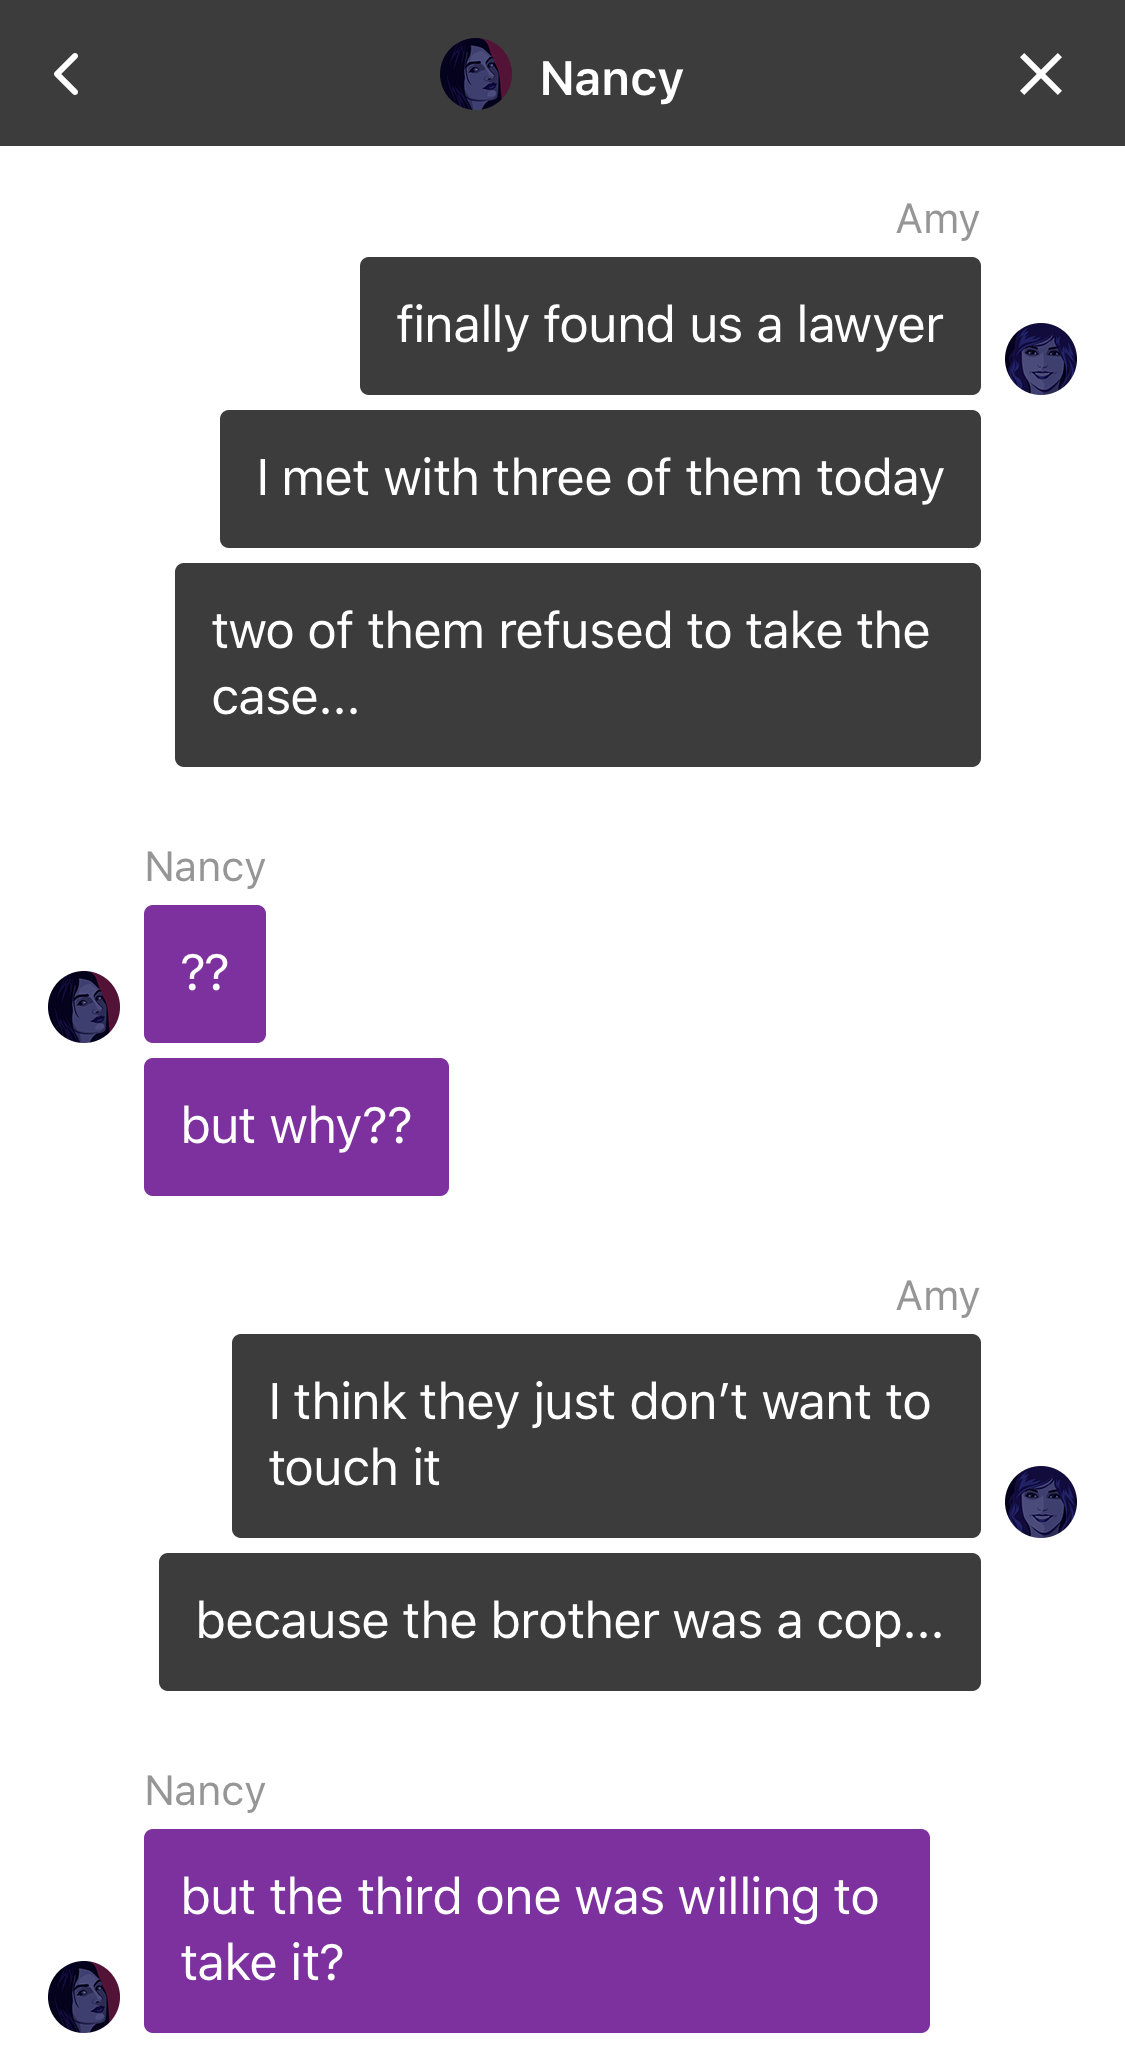Image resolution: width=1125 pixels, height=2048 pixels.
Task: Tap the Nancy label above the last message
Action: [x=205, y=1791]
